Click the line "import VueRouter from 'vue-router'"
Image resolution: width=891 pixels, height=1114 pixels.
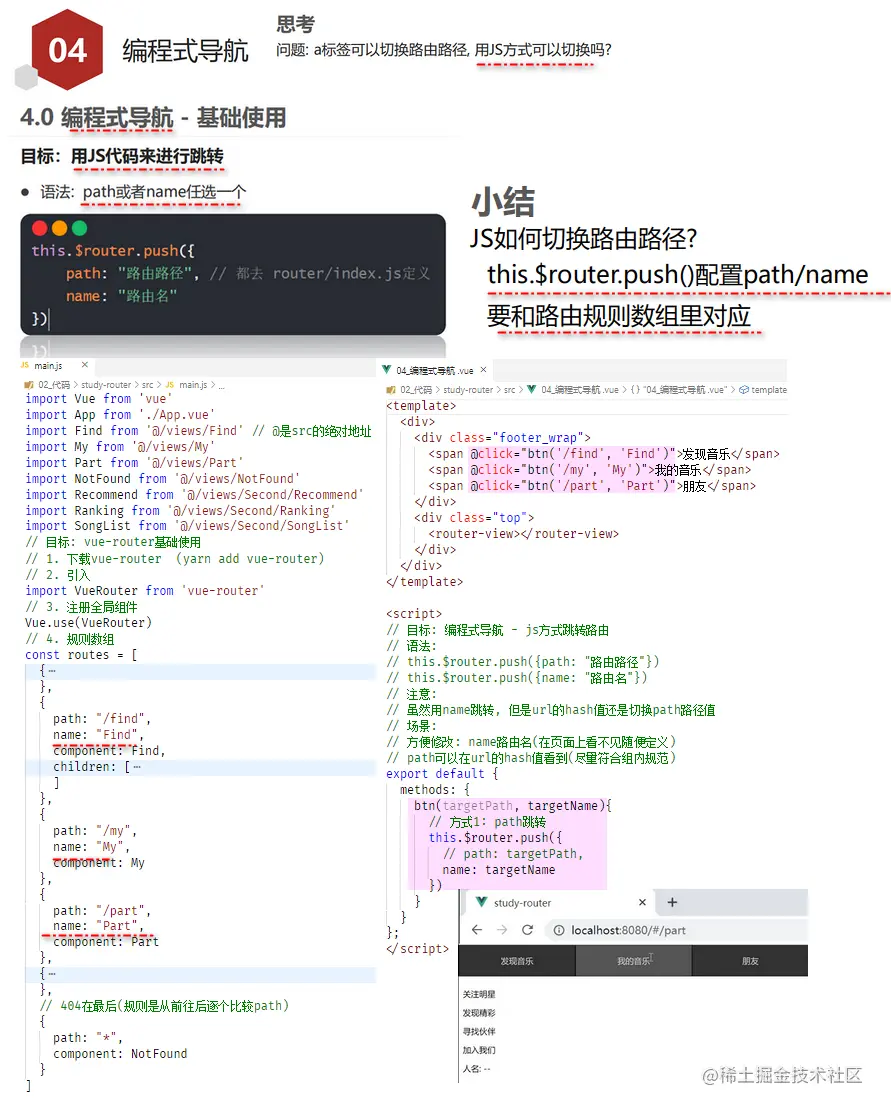point(144,590)
